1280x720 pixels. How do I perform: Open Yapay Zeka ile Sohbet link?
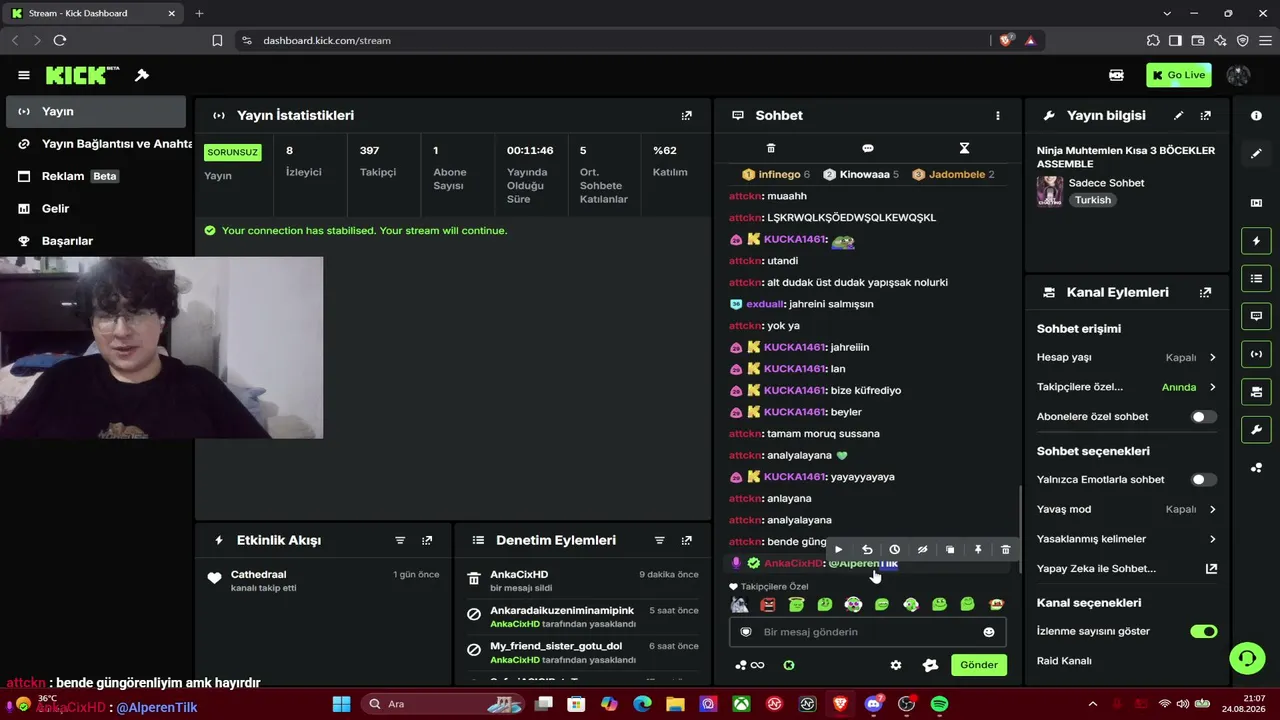[1127, 569]
